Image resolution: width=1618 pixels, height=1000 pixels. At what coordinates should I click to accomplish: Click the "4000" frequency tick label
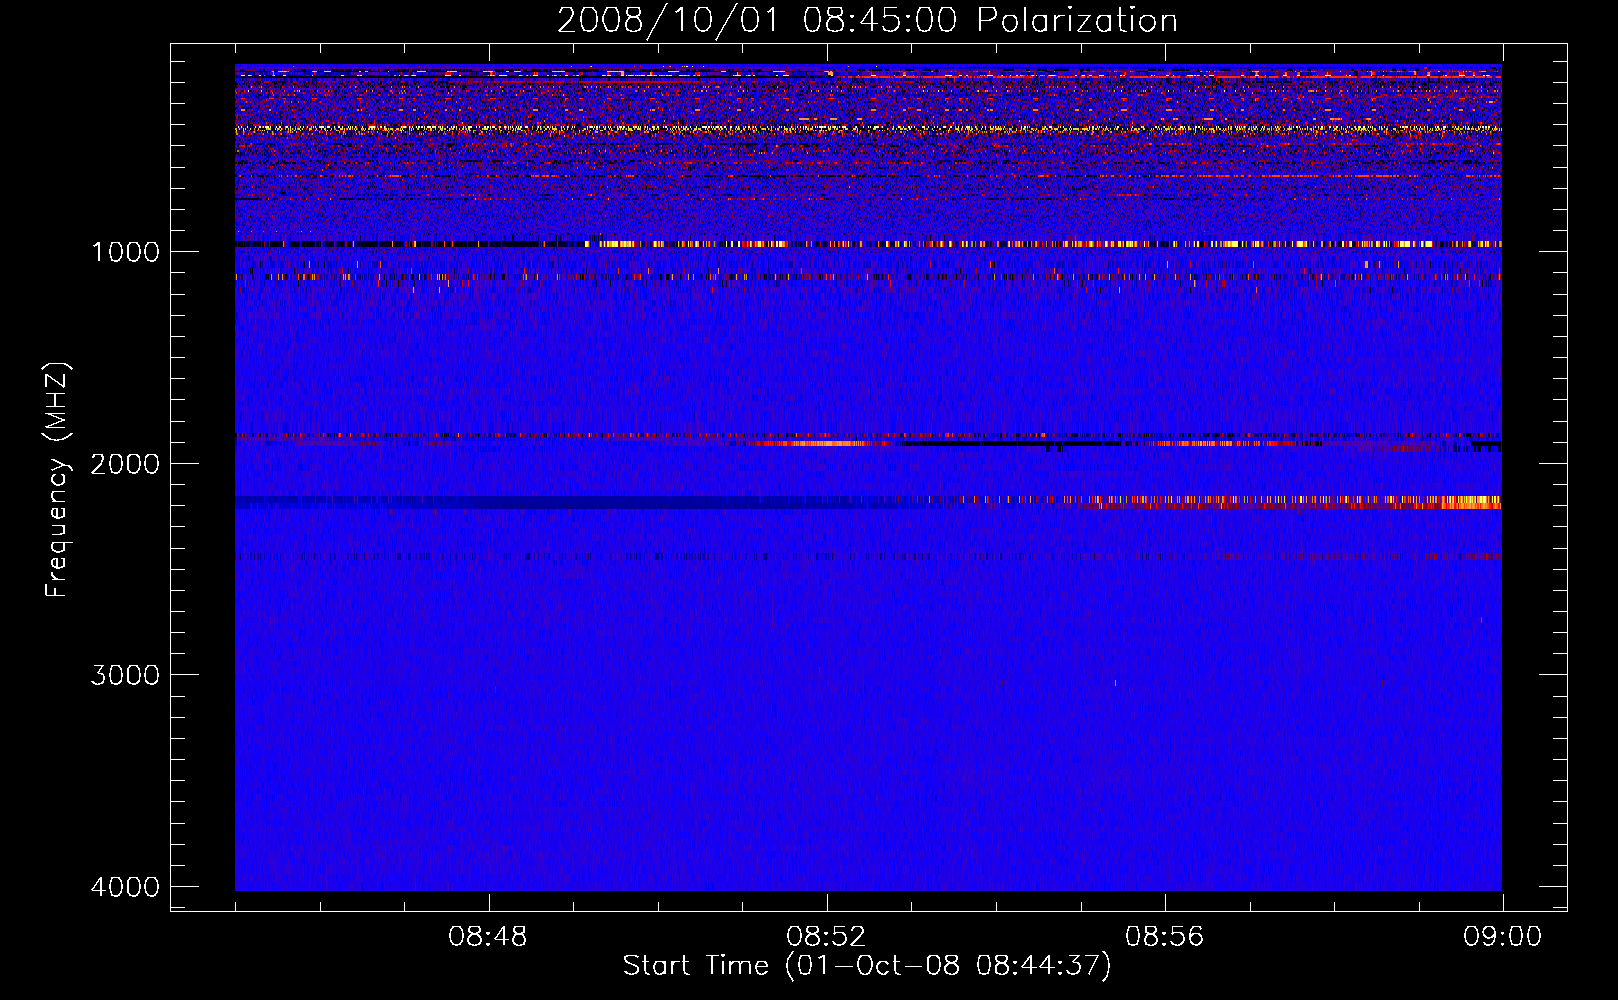click(125, 887)
